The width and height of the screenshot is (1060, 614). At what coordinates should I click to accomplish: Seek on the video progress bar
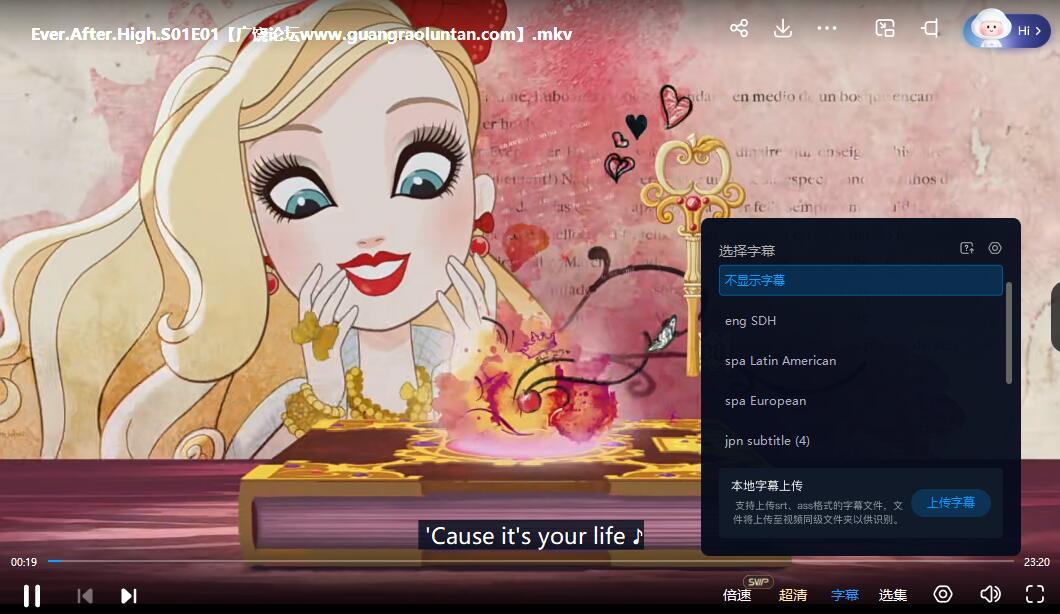click(x=531, y=561)
